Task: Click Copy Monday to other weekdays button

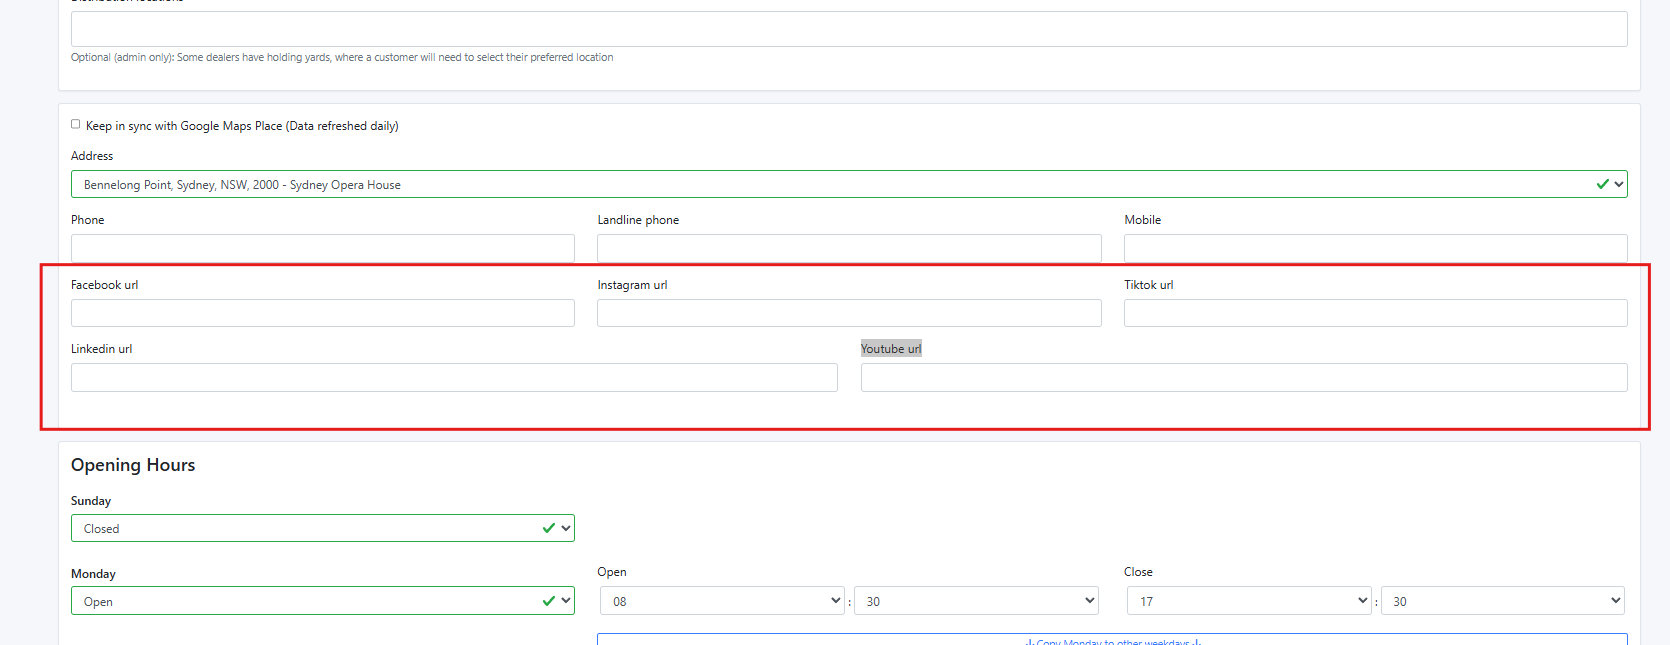Action: [x=1112, y=640]
